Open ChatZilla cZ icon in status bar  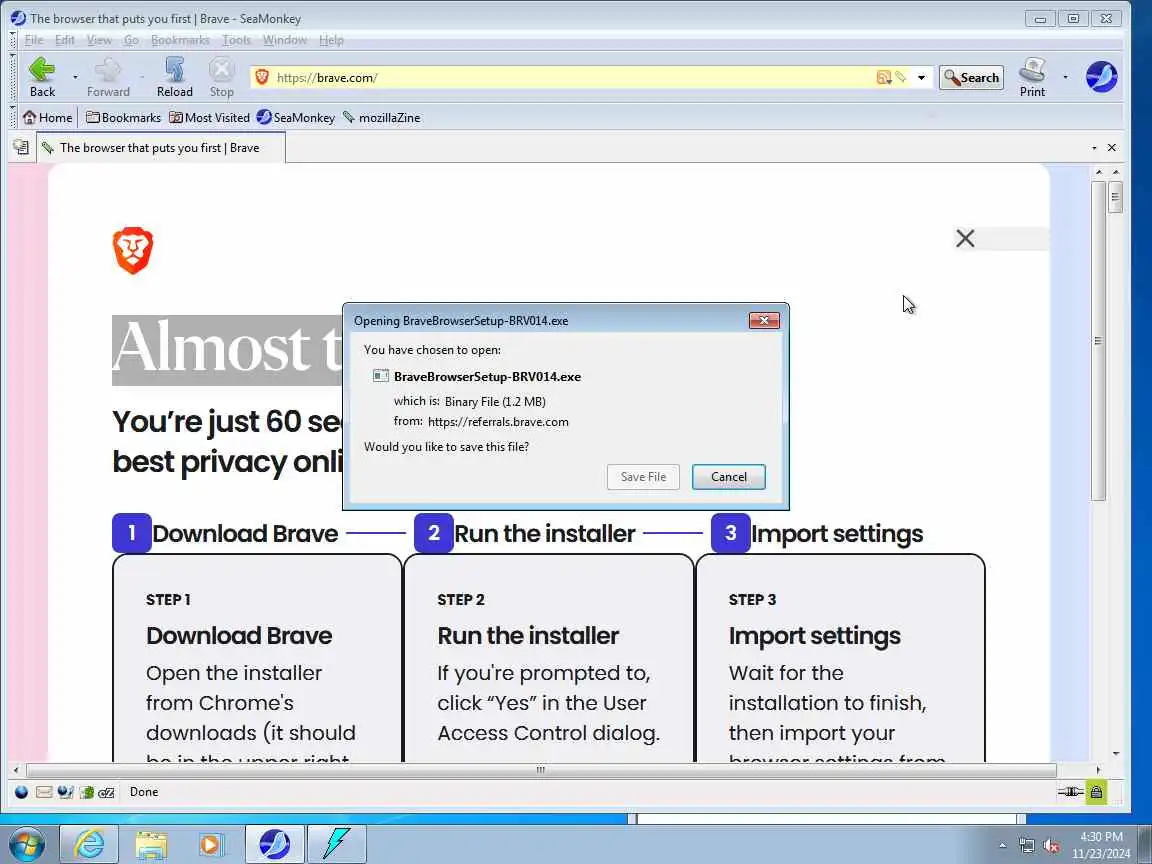pos(107,792)
